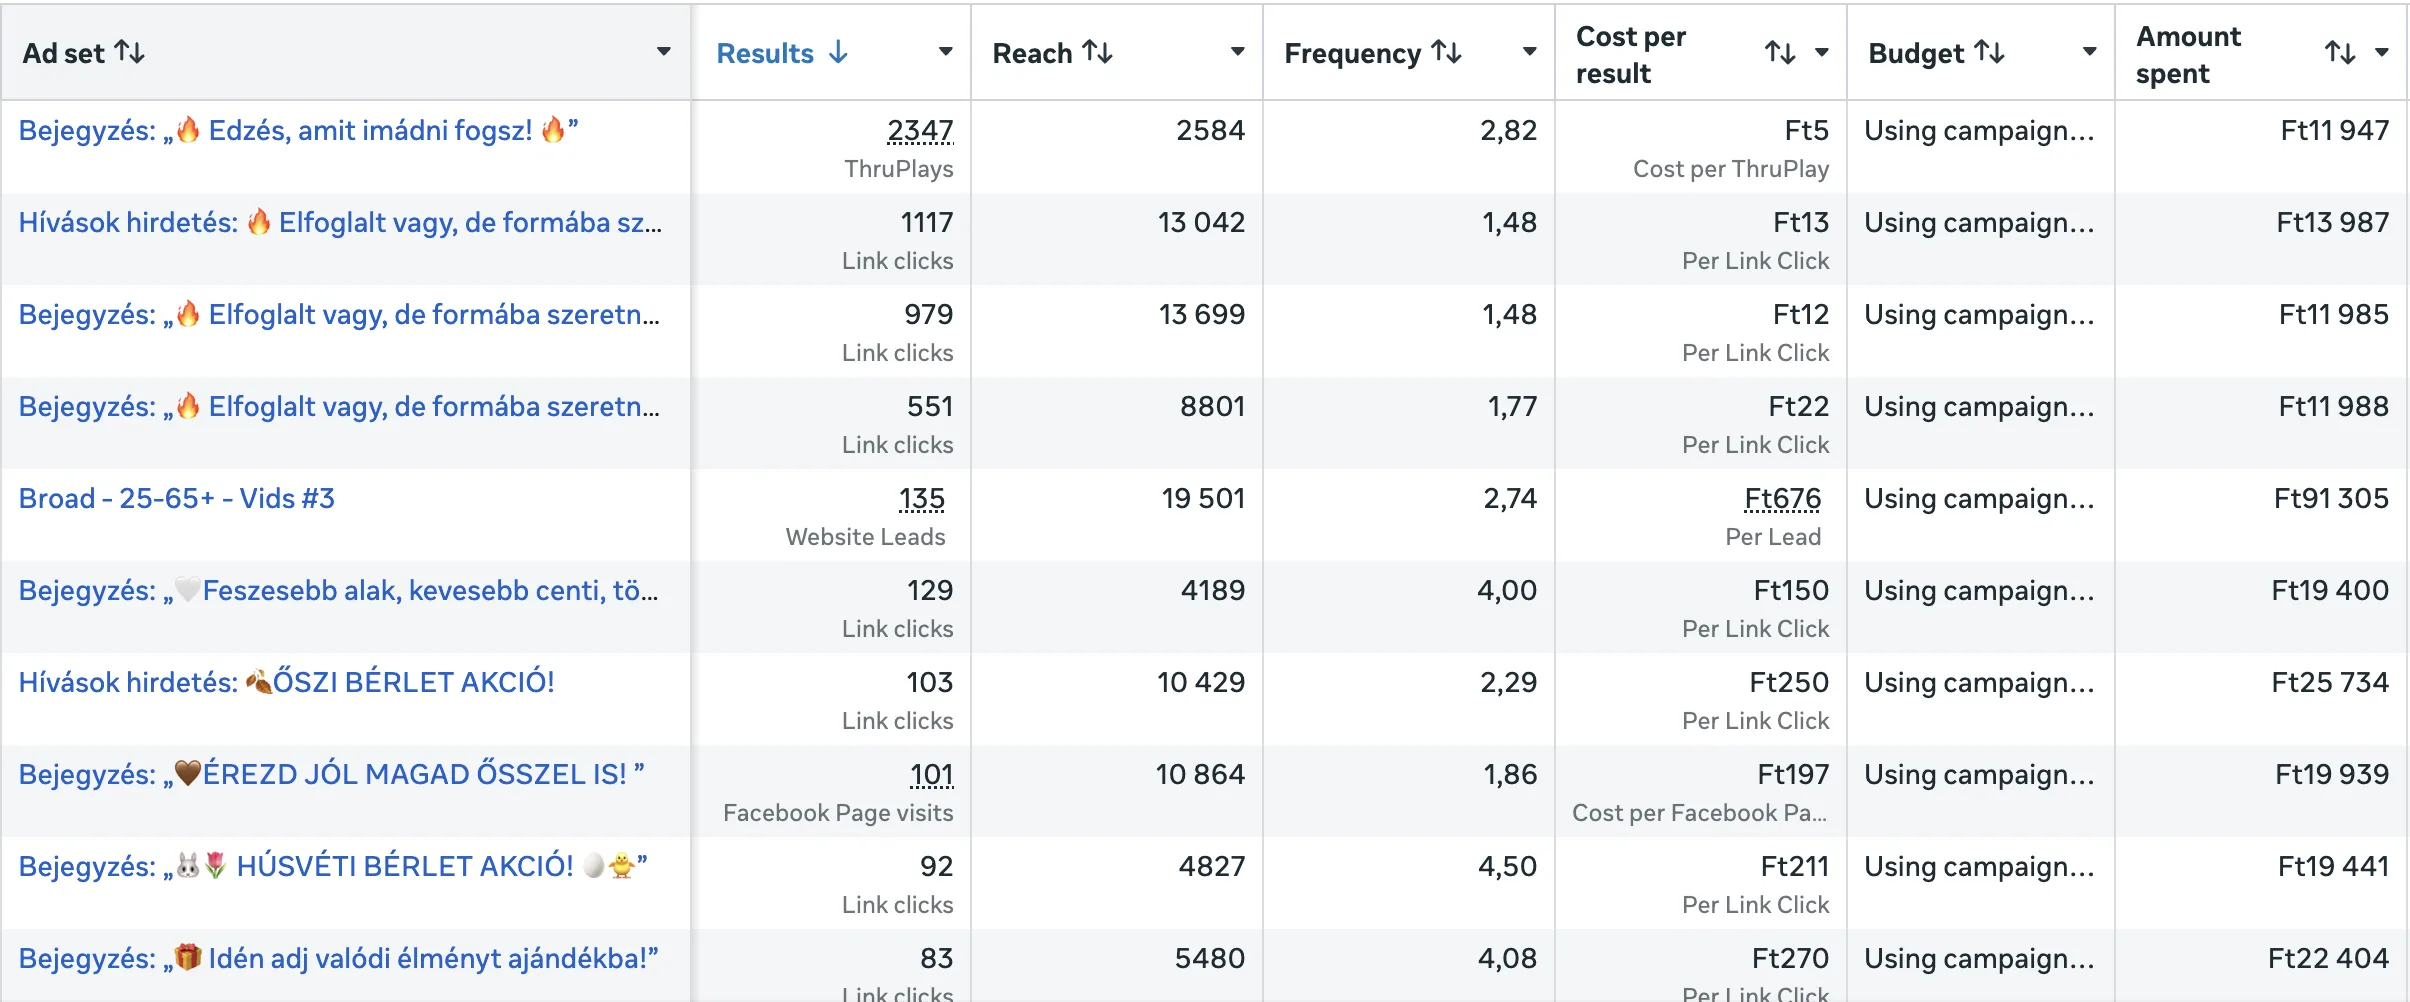Open Frequency column dropdown menu
The width and height of the screenshot is (2410, 1002).
tap(1529, 52)
